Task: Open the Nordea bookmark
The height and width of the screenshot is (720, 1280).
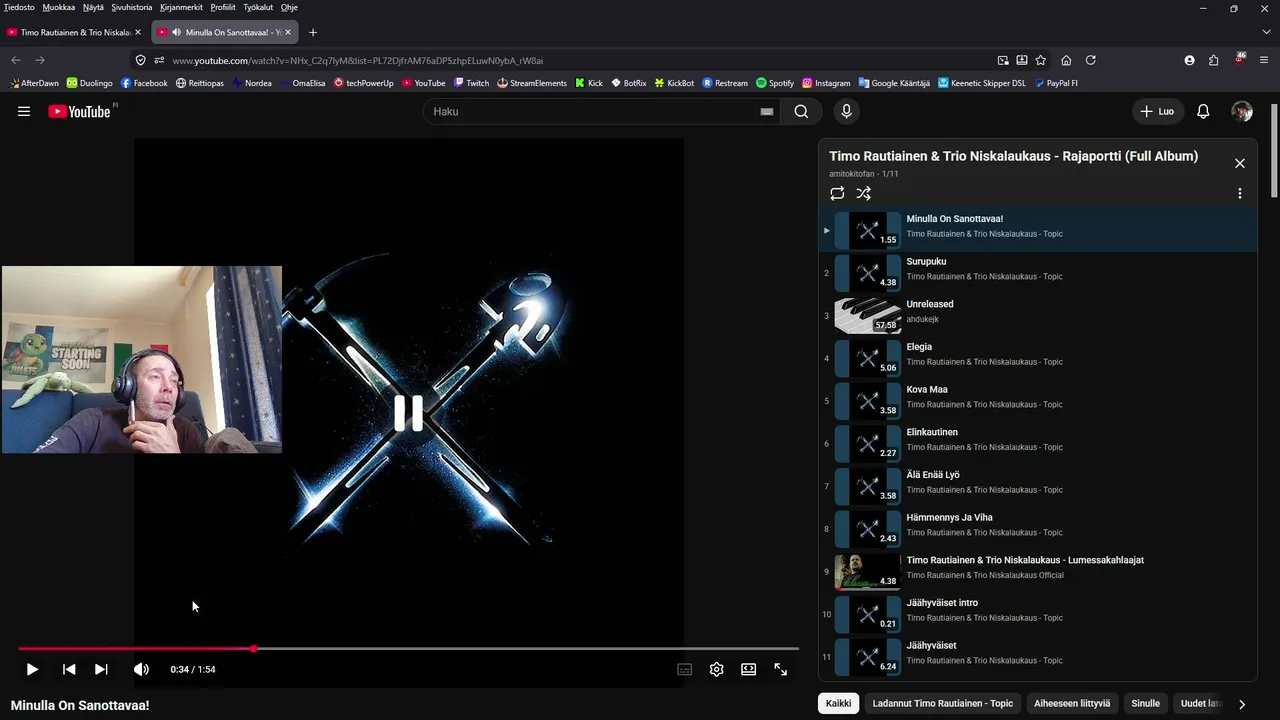Action: pos(252,83)
